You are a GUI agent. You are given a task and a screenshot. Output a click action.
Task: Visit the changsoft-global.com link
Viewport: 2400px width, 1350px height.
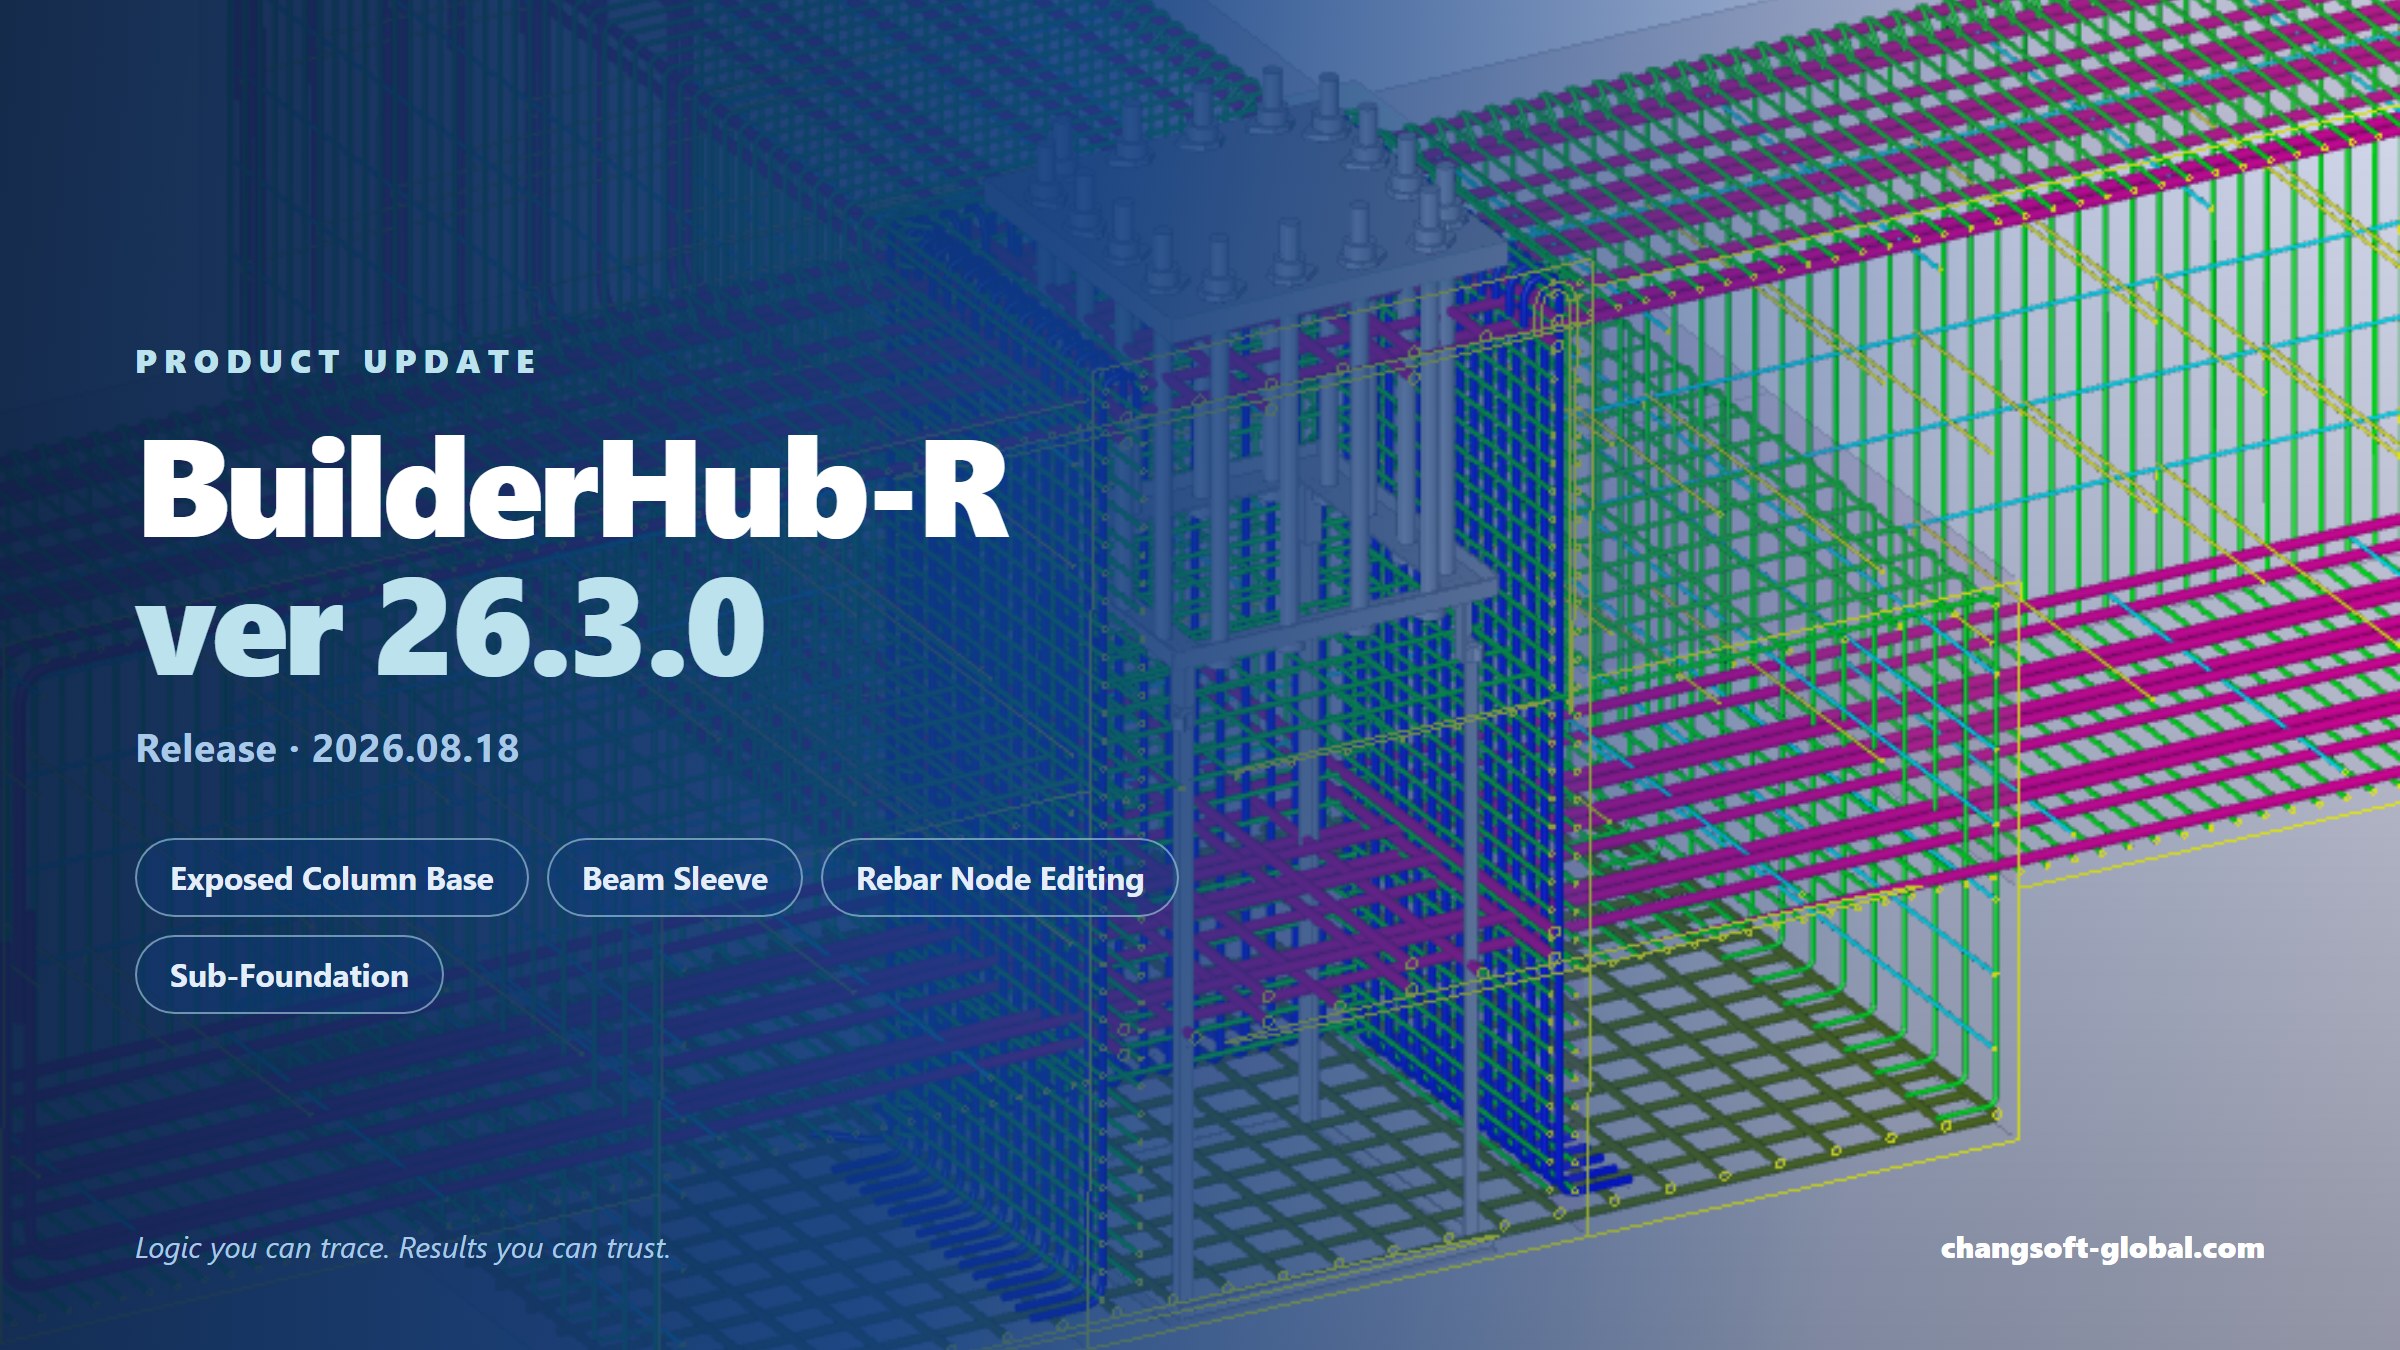(2102, 1248)
